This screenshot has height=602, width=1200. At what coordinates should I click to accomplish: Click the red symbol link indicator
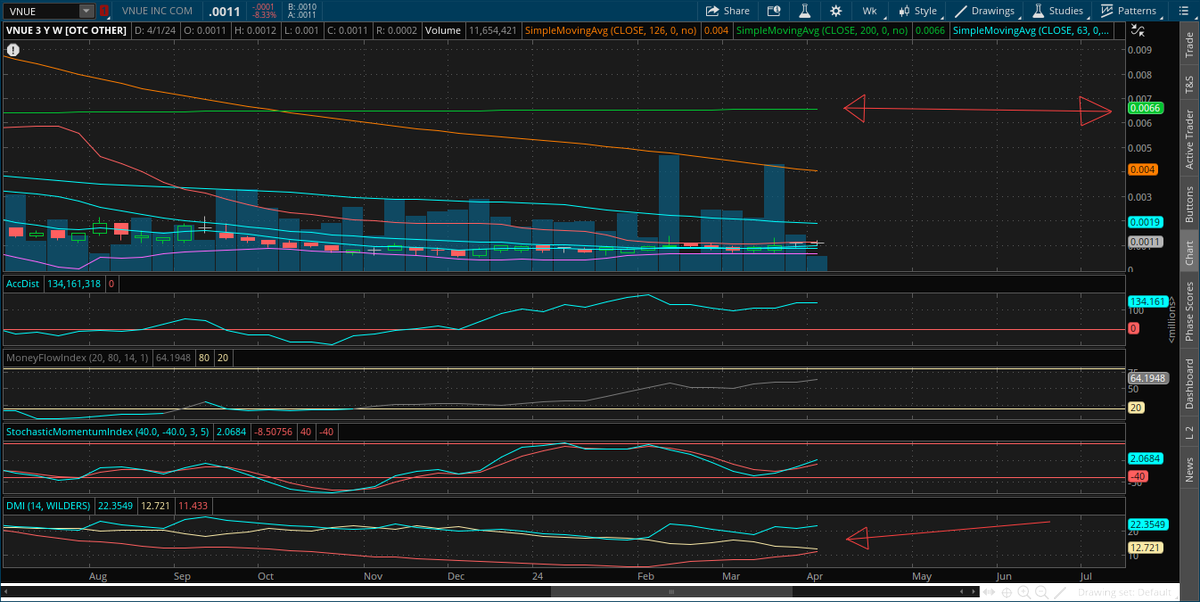104,11
